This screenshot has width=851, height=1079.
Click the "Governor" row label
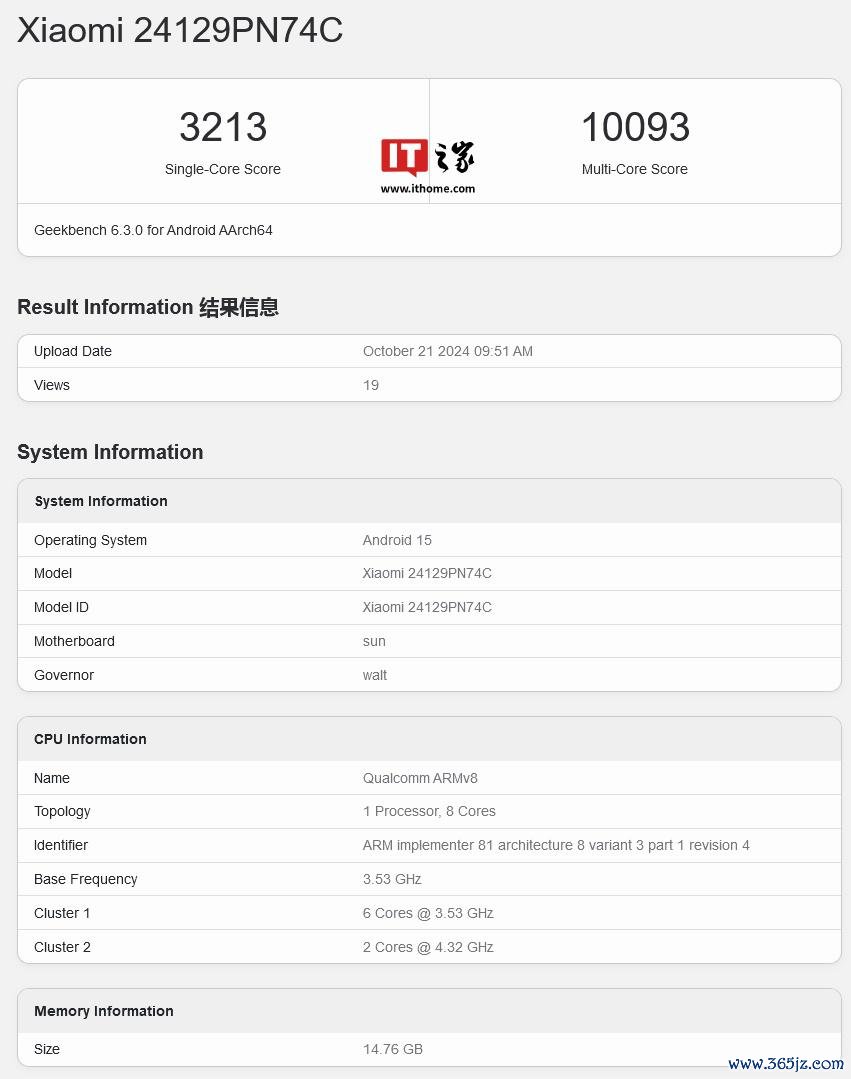click(64, 675)
